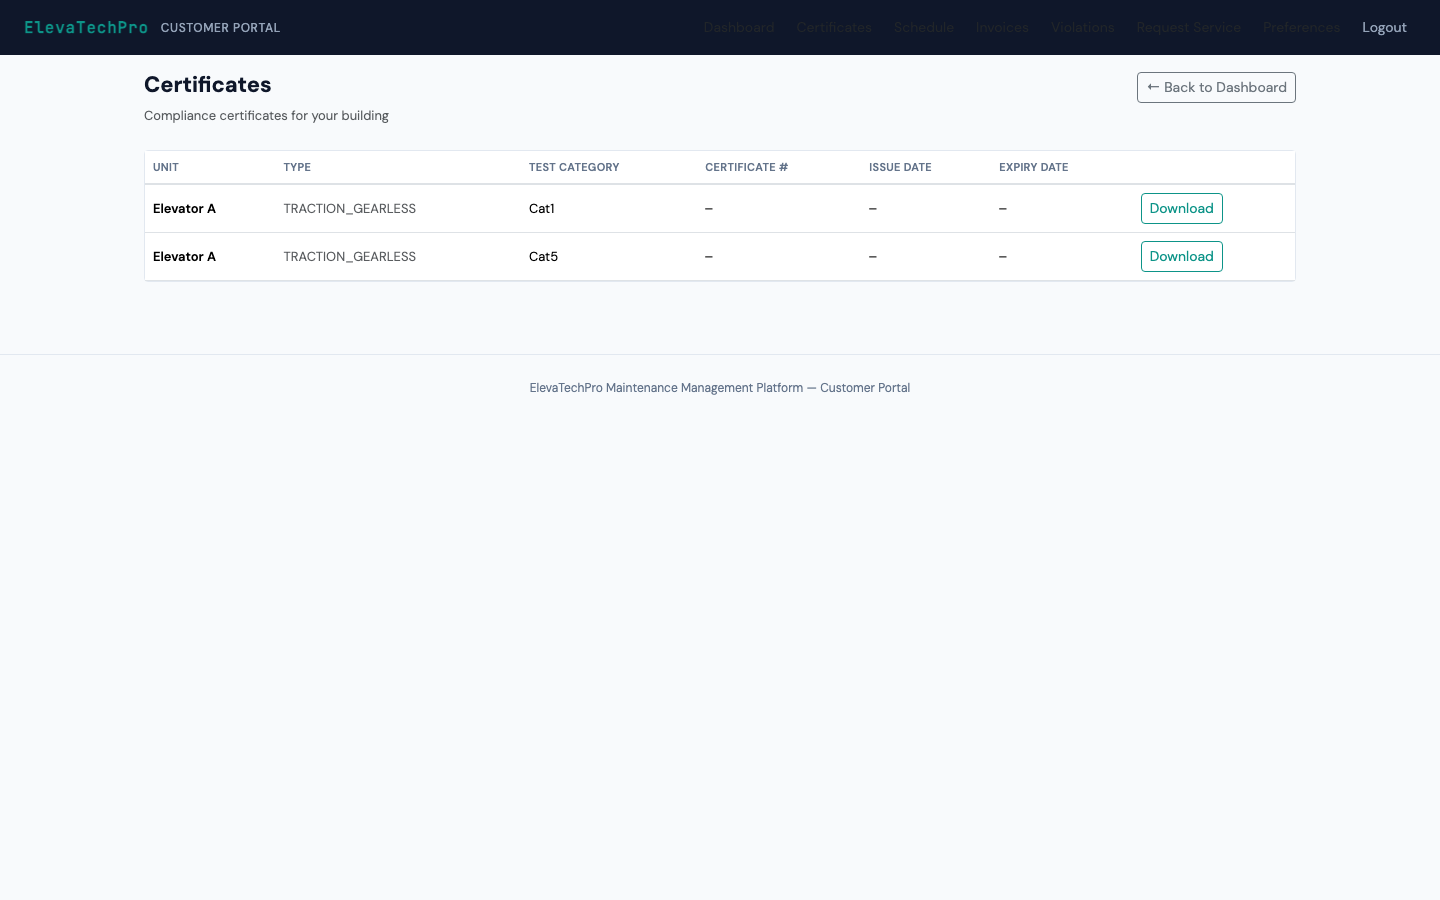Click TRACTION_GEARLESS in the Cat1 row
The height and width of the screenshot is (900, 1440).
pyautogui.click(x=349, y=208)
